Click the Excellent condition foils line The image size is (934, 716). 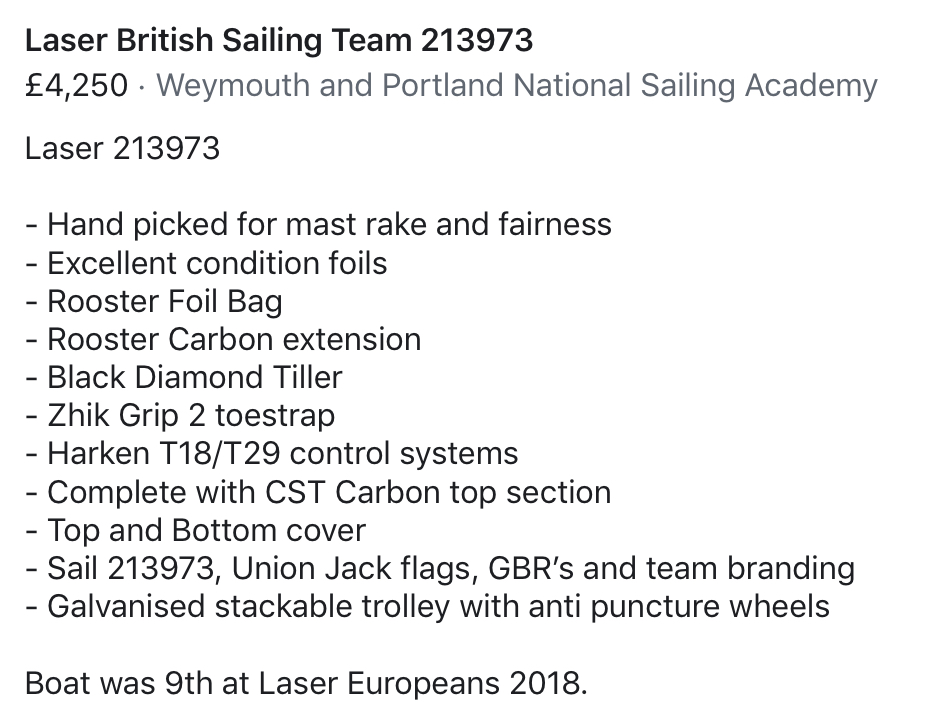pyautogui.click(x=206, y=263)
